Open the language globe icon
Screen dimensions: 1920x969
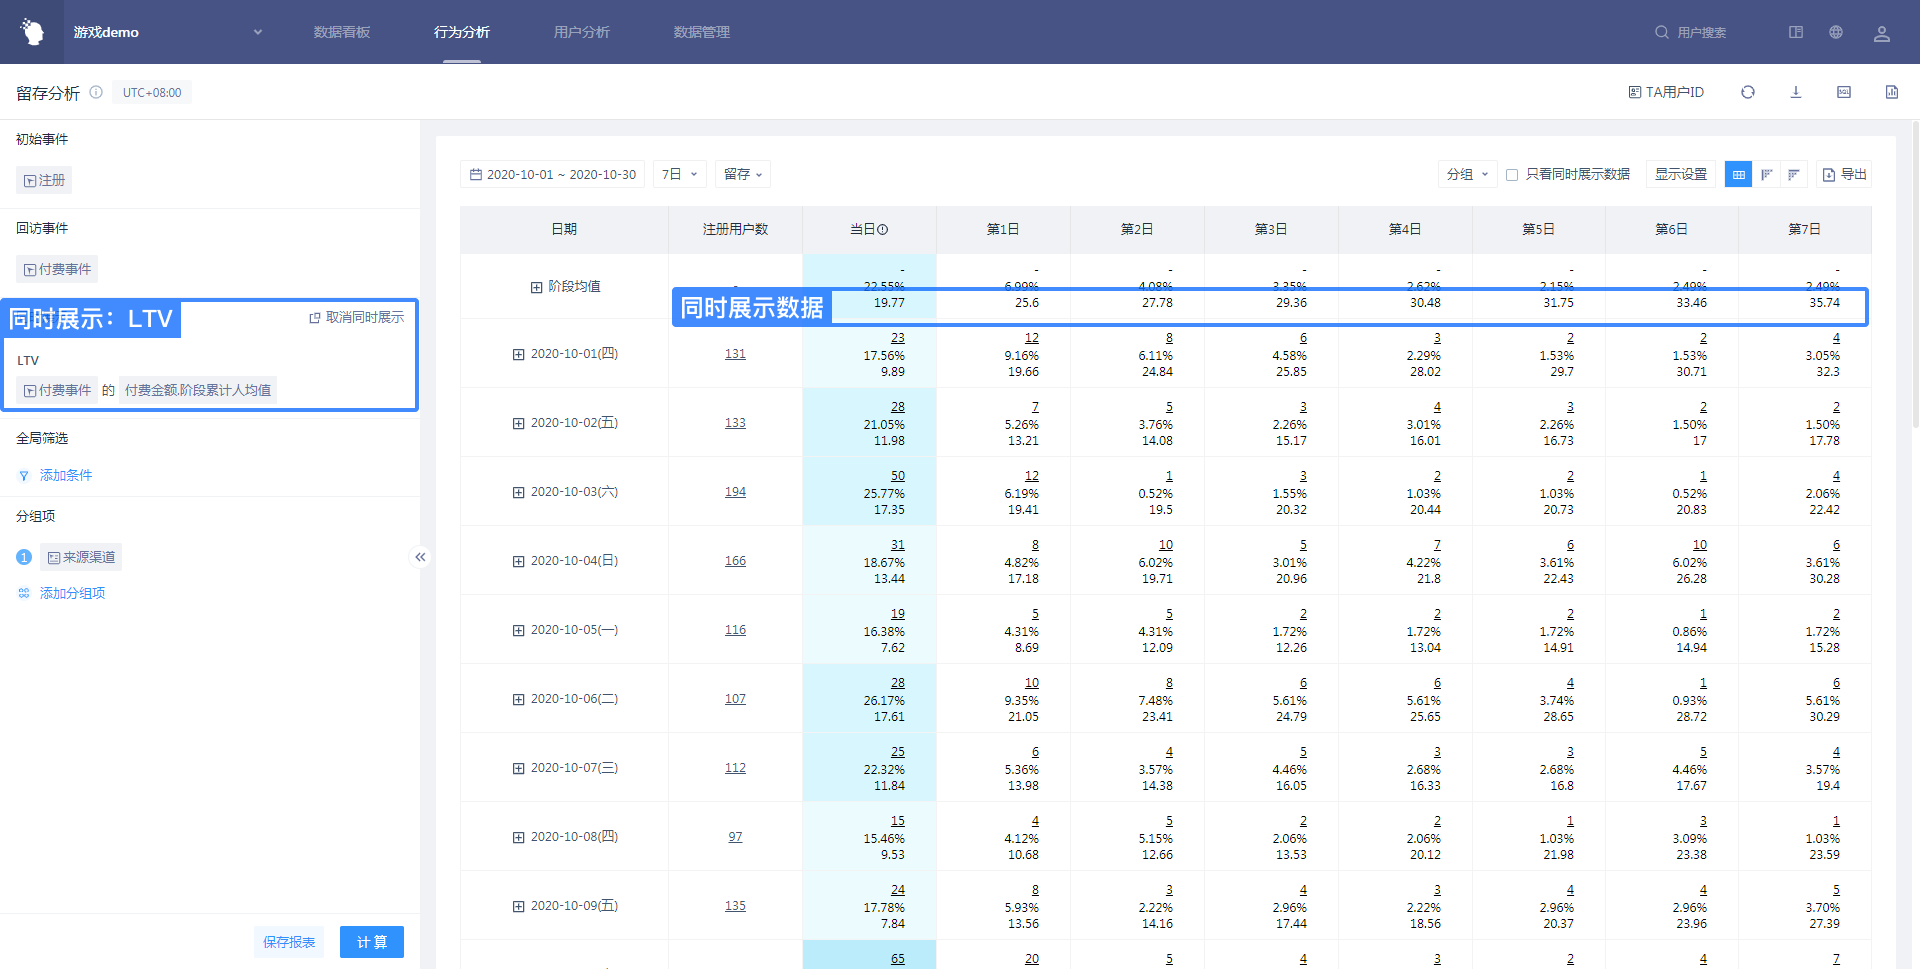point(1835,32)
